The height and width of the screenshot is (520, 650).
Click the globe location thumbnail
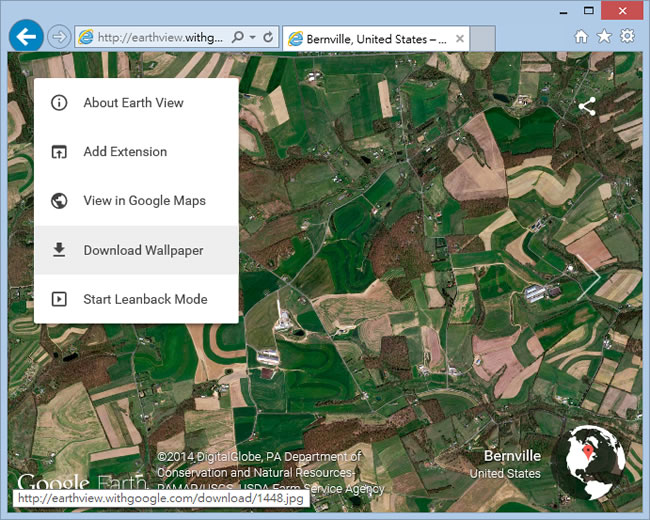pyautogui.click(x=590, y=462)
